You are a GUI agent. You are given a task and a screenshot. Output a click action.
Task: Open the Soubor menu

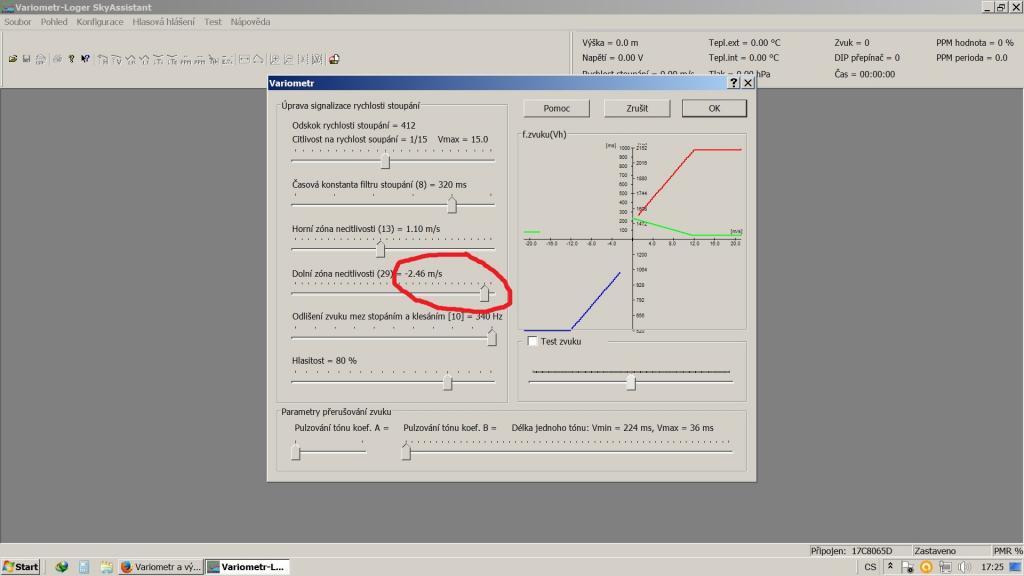tap(18, 21)
